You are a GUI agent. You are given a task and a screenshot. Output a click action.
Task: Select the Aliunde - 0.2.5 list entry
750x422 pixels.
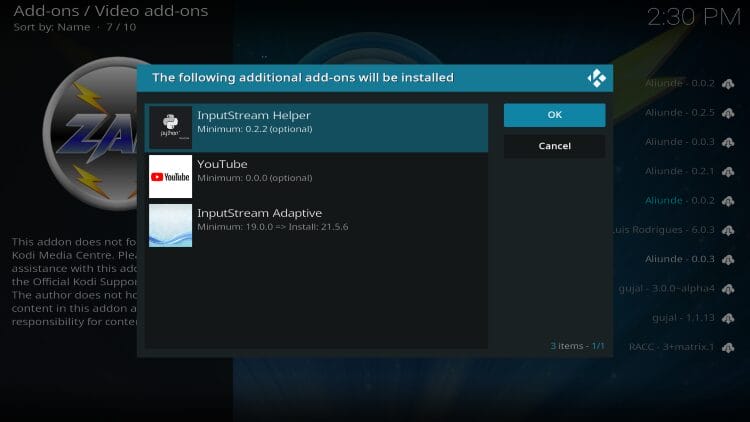[680, 113]
